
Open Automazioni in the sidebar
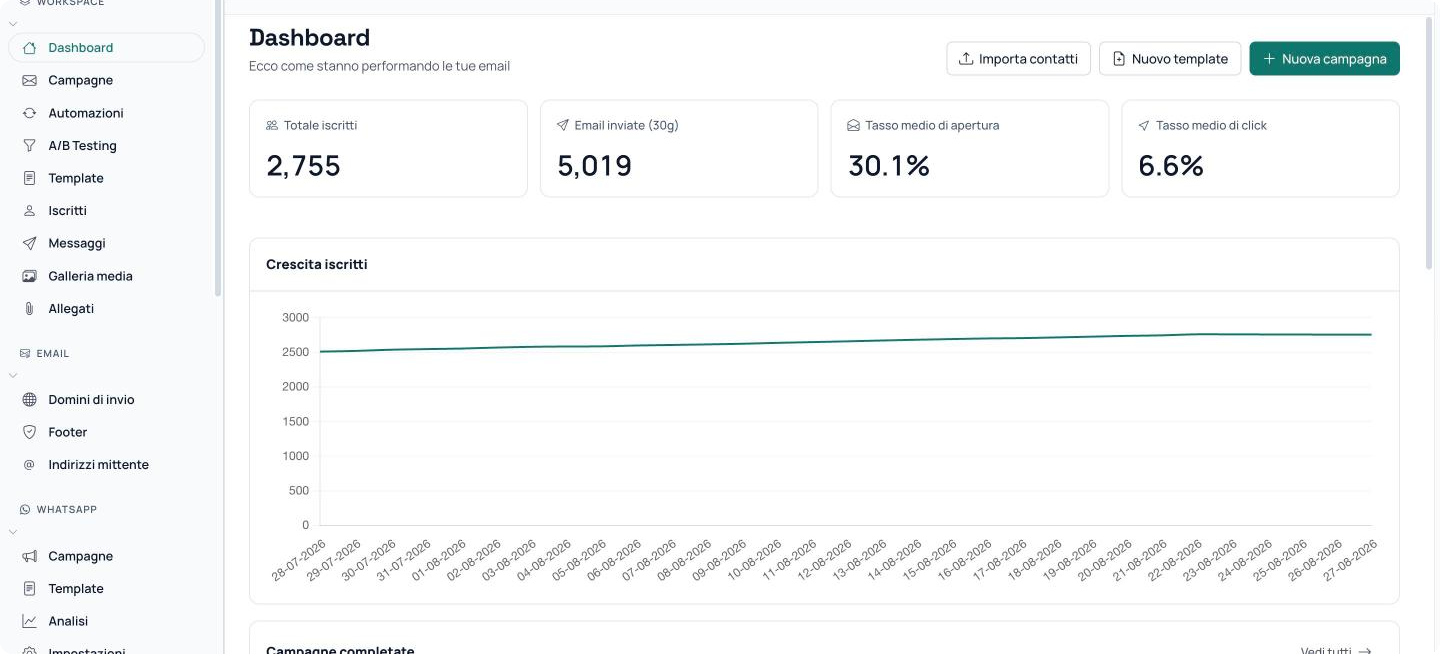[106, 113]
